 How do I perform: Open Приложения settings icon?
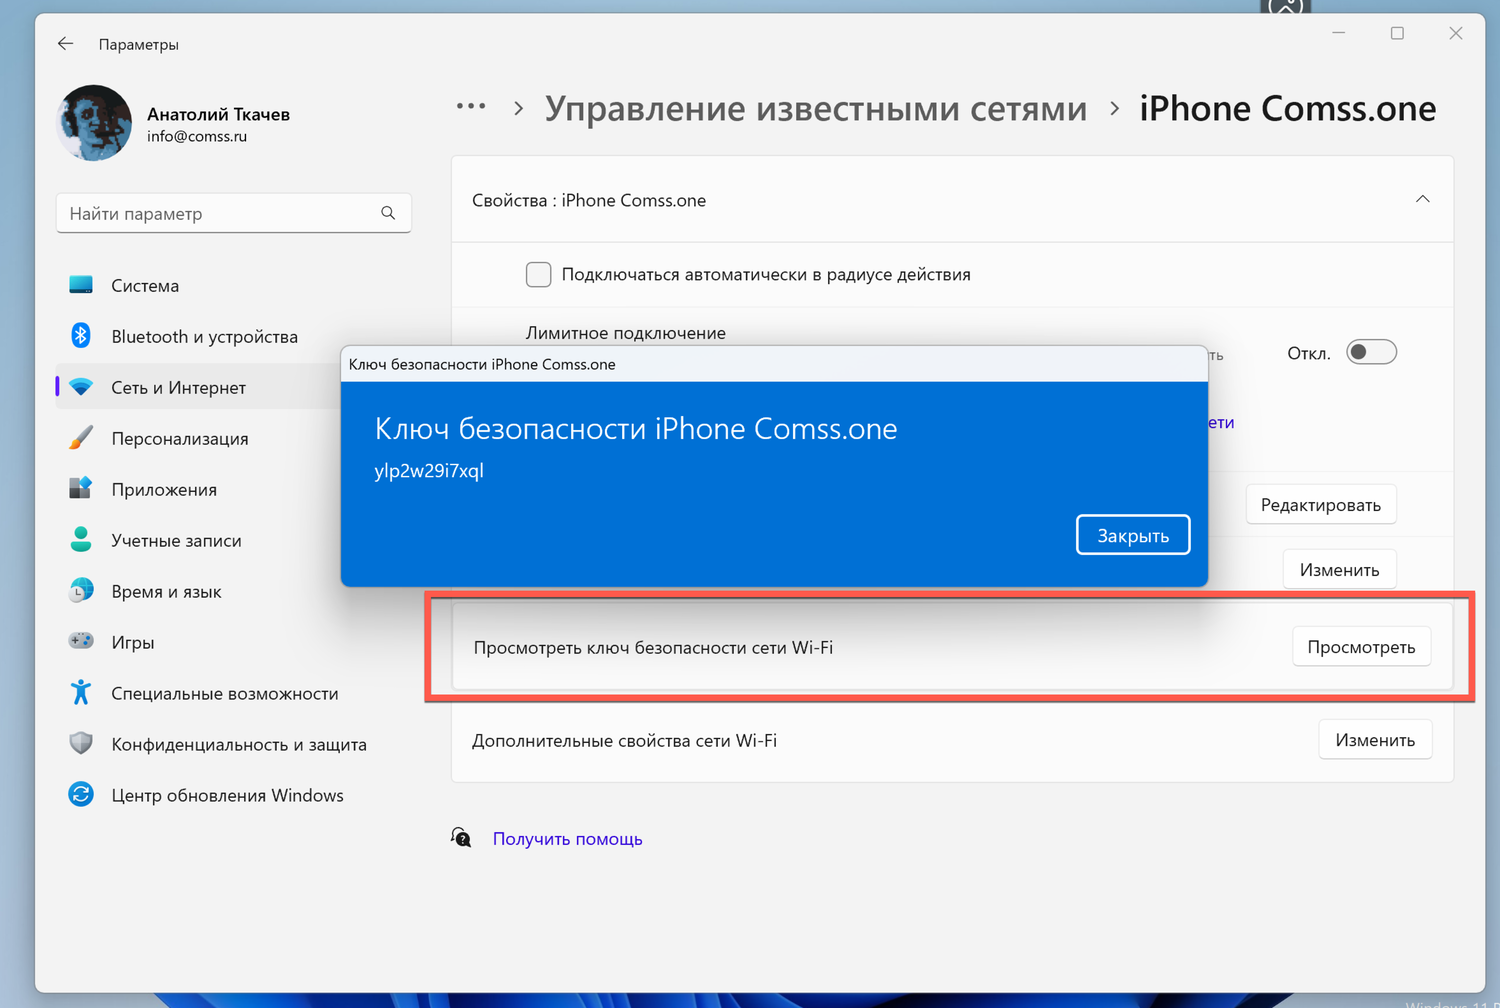(x=81, y=489)
